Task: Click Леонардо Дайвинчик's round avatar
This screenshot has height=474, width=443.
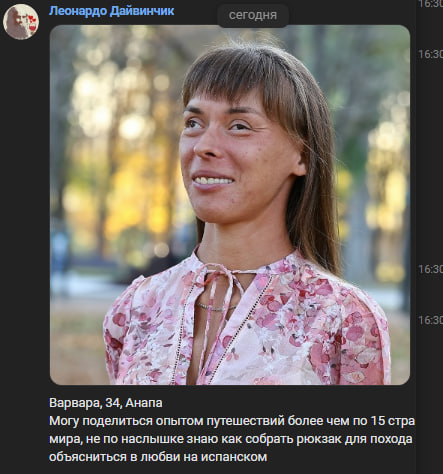Action: tap(21, 22)
